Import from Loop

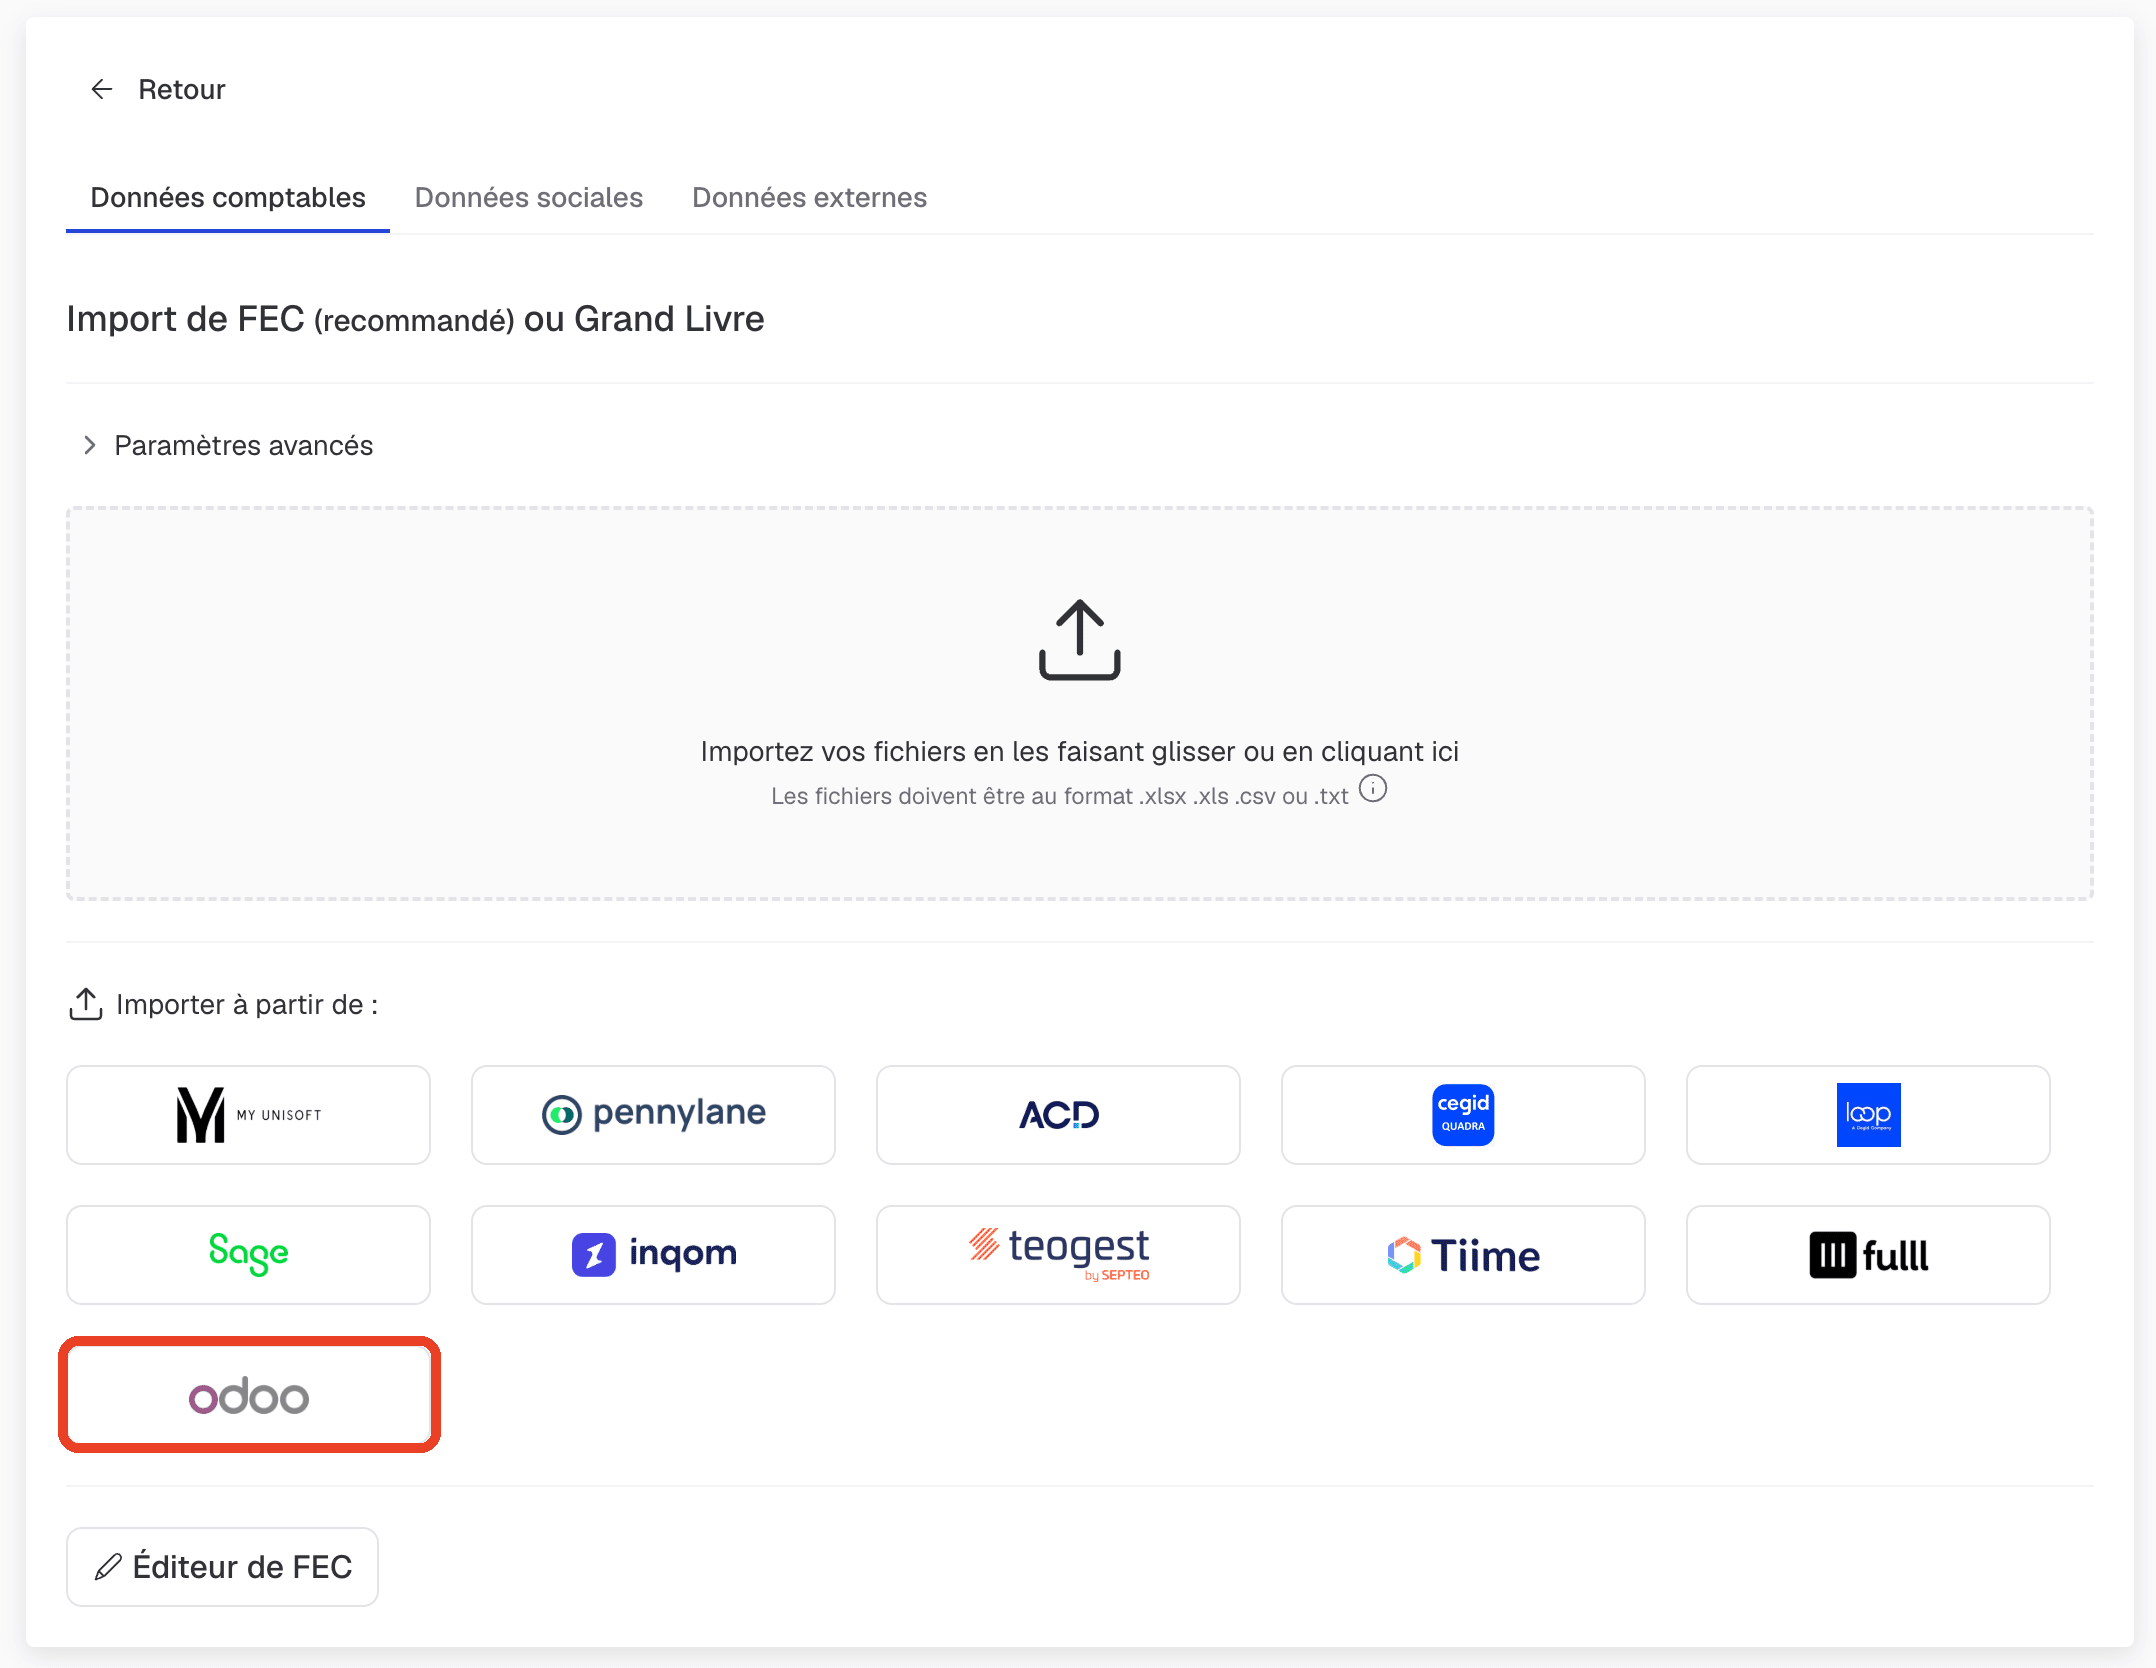1868,1115
